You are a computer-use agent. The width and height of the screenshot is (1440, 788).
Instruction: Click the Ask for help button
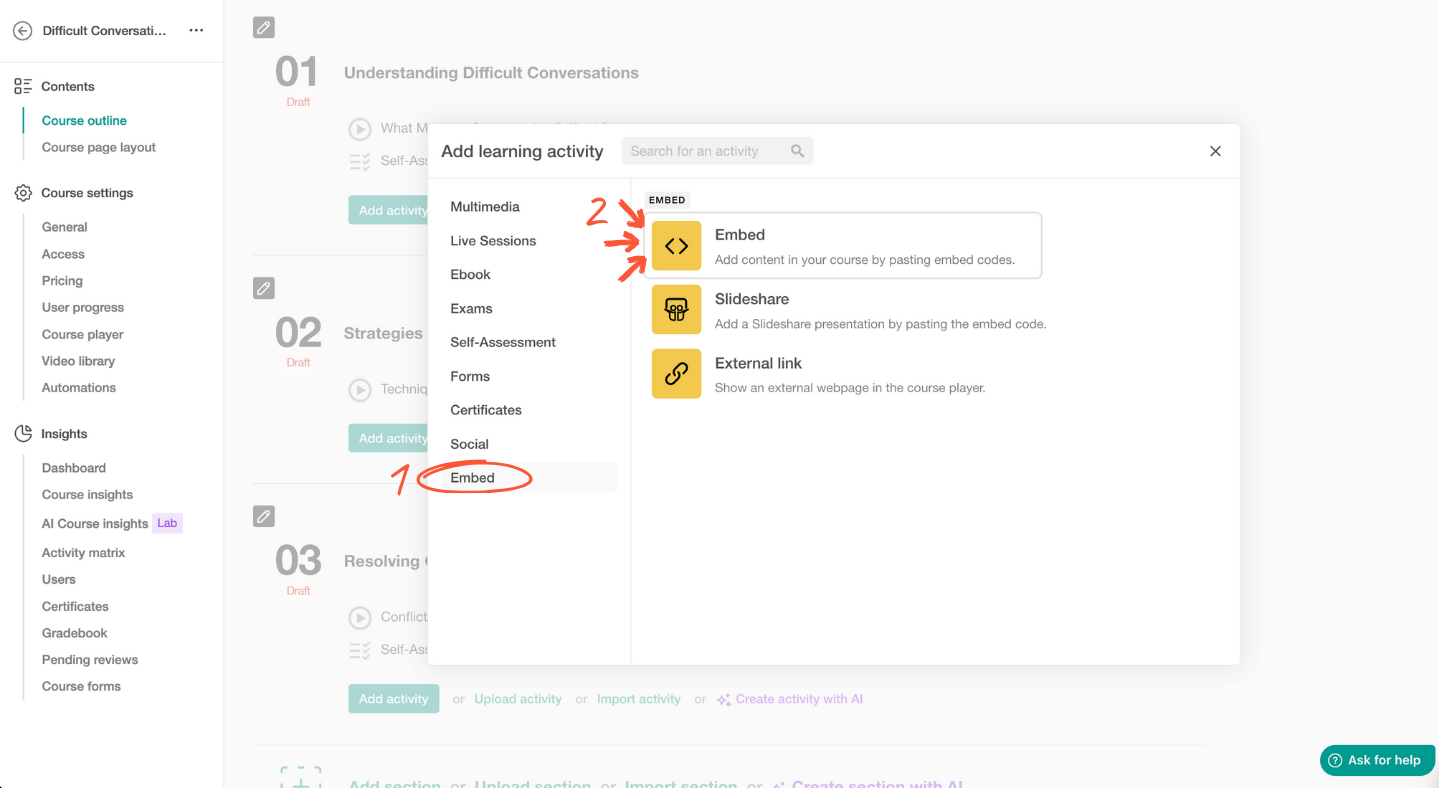[1377, 760]
